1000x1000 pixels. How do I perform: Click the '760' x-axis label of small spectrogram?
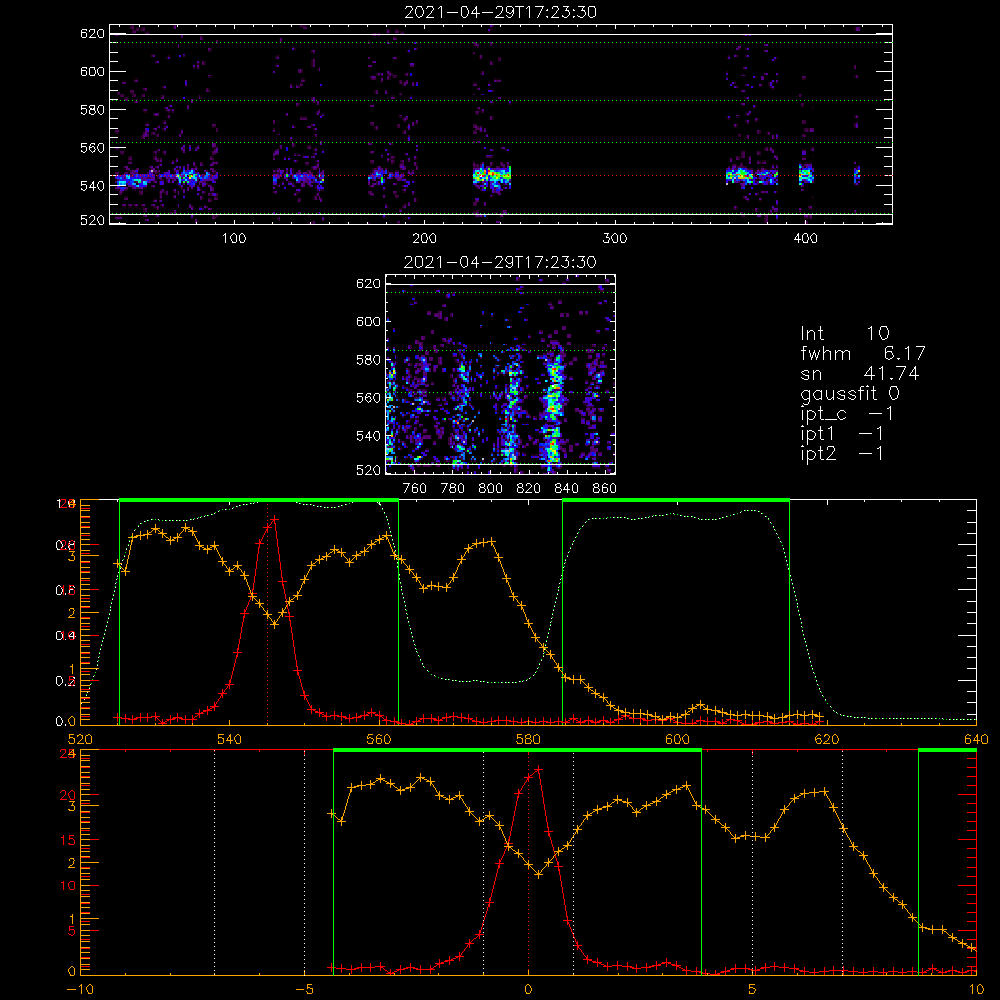(x=415, y=489)
